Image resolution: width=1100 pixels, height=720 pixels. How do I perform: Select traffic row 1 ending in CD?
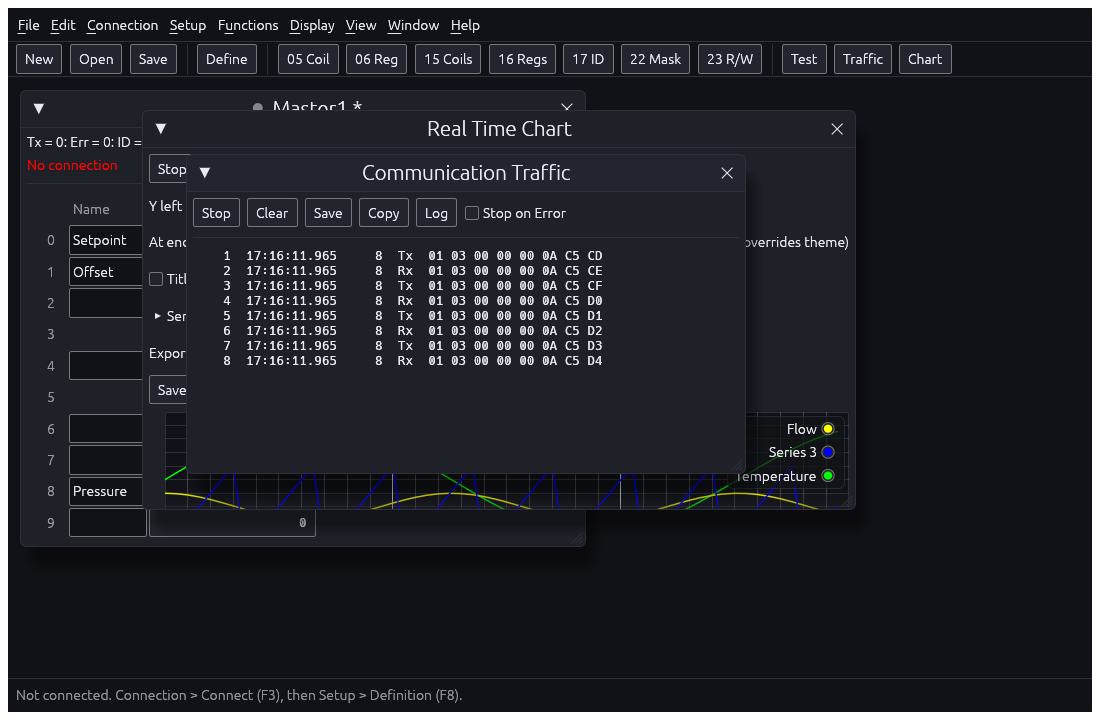pyautogui.click(x=412, y=256)
